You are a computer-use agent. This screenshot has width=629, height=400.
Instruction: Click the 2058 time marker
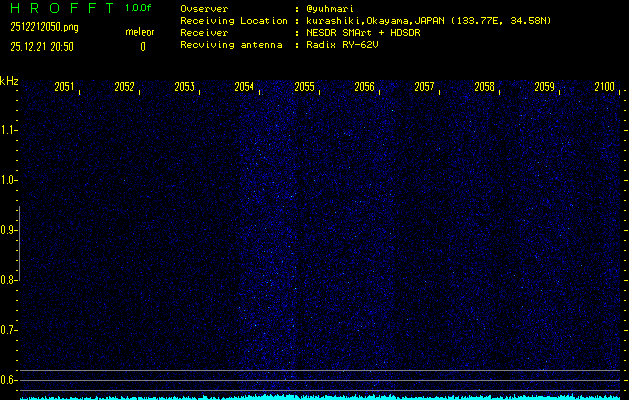(485, 87)
